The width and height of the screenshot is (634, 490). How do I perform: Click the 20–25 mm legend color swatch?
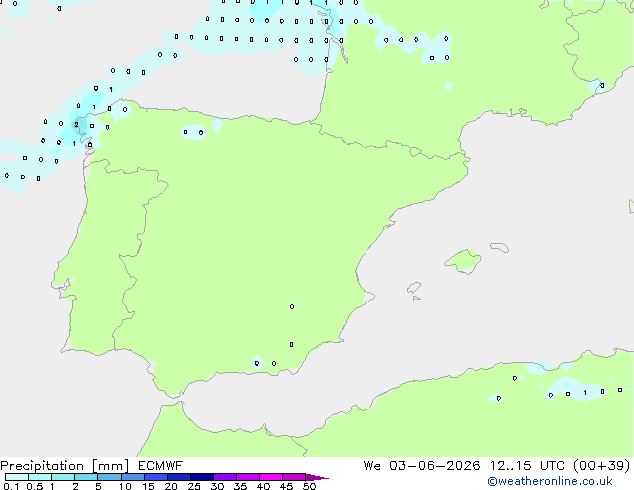(x=178, y=477)
